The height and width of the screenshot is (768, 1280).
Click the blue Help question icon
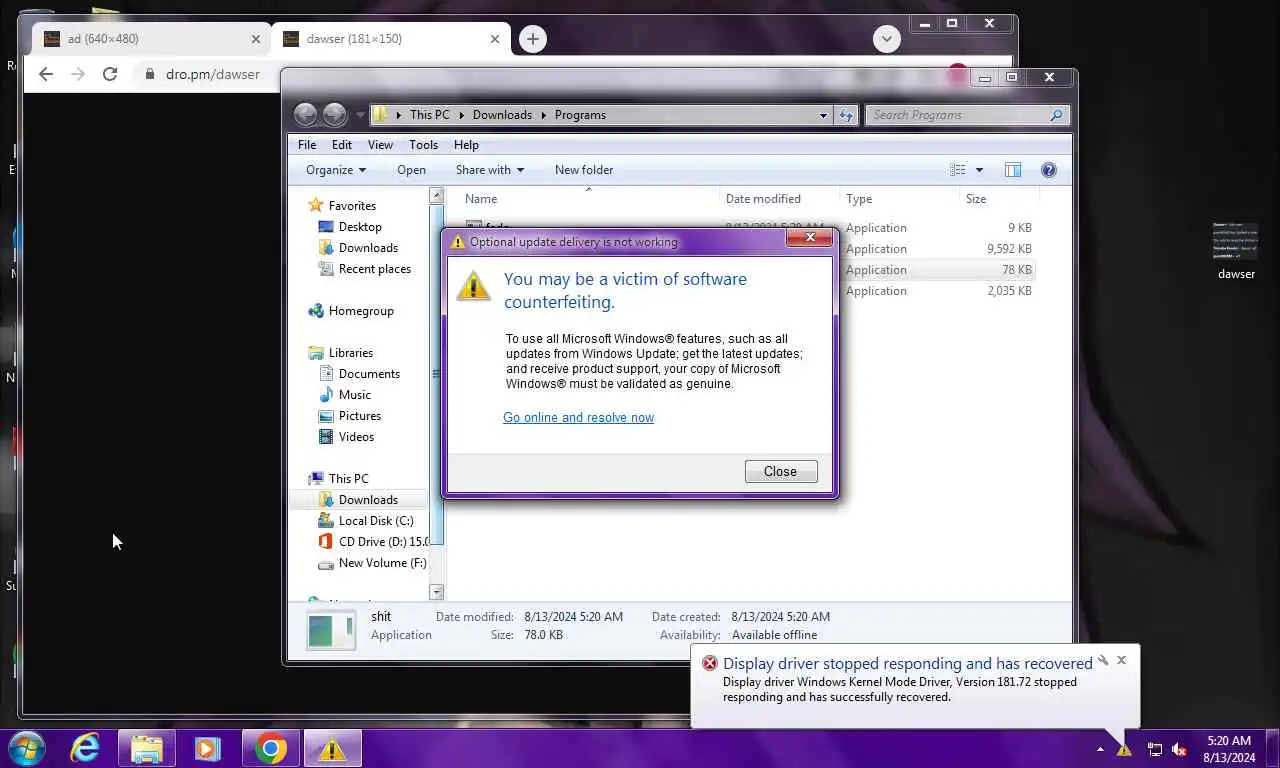pyautogui.click(x=1049, y=170)
